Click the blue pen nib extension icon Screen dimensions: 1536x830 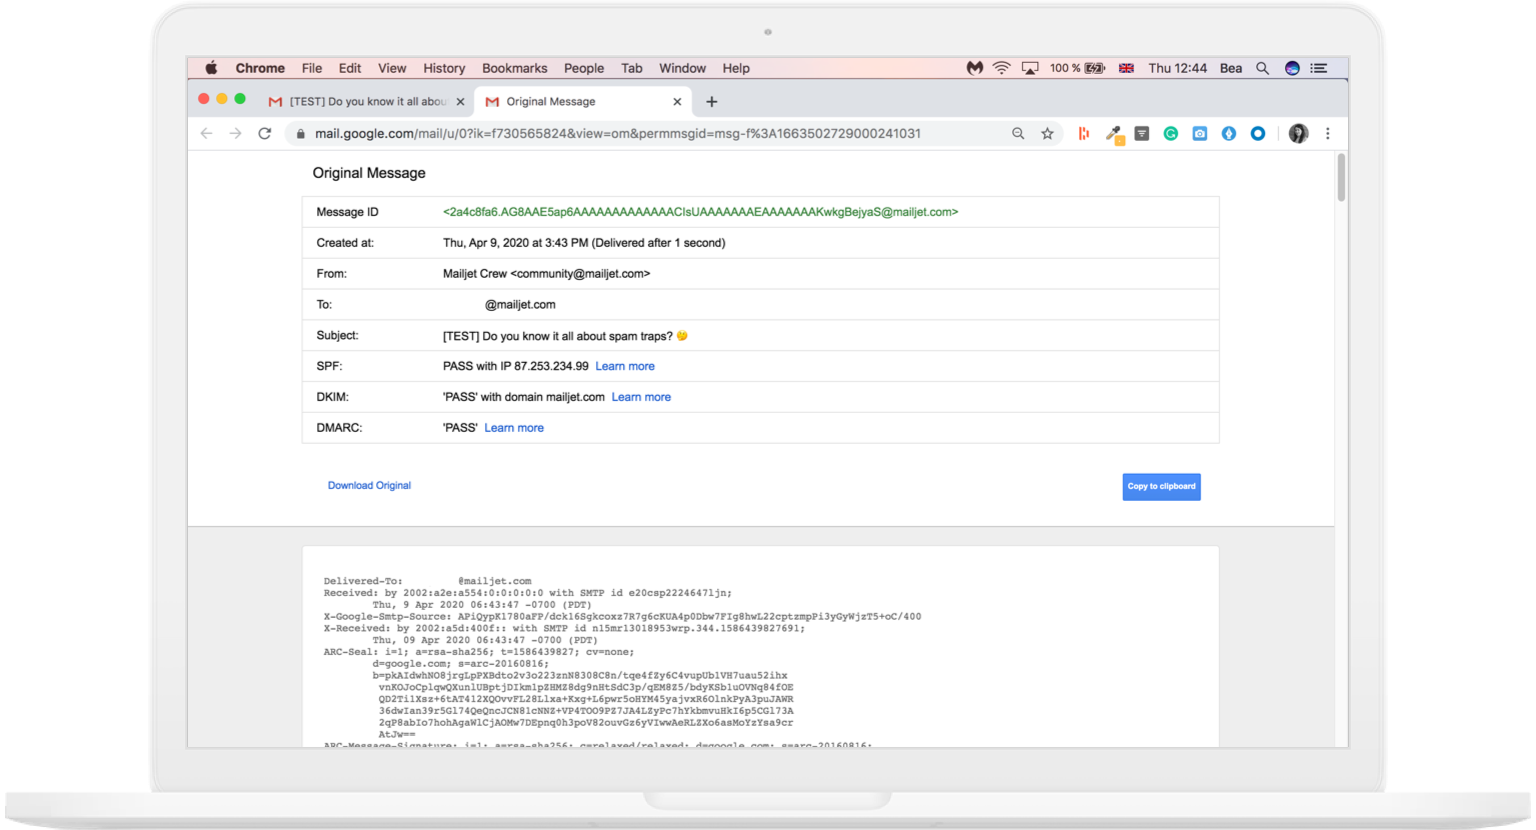1228,133
